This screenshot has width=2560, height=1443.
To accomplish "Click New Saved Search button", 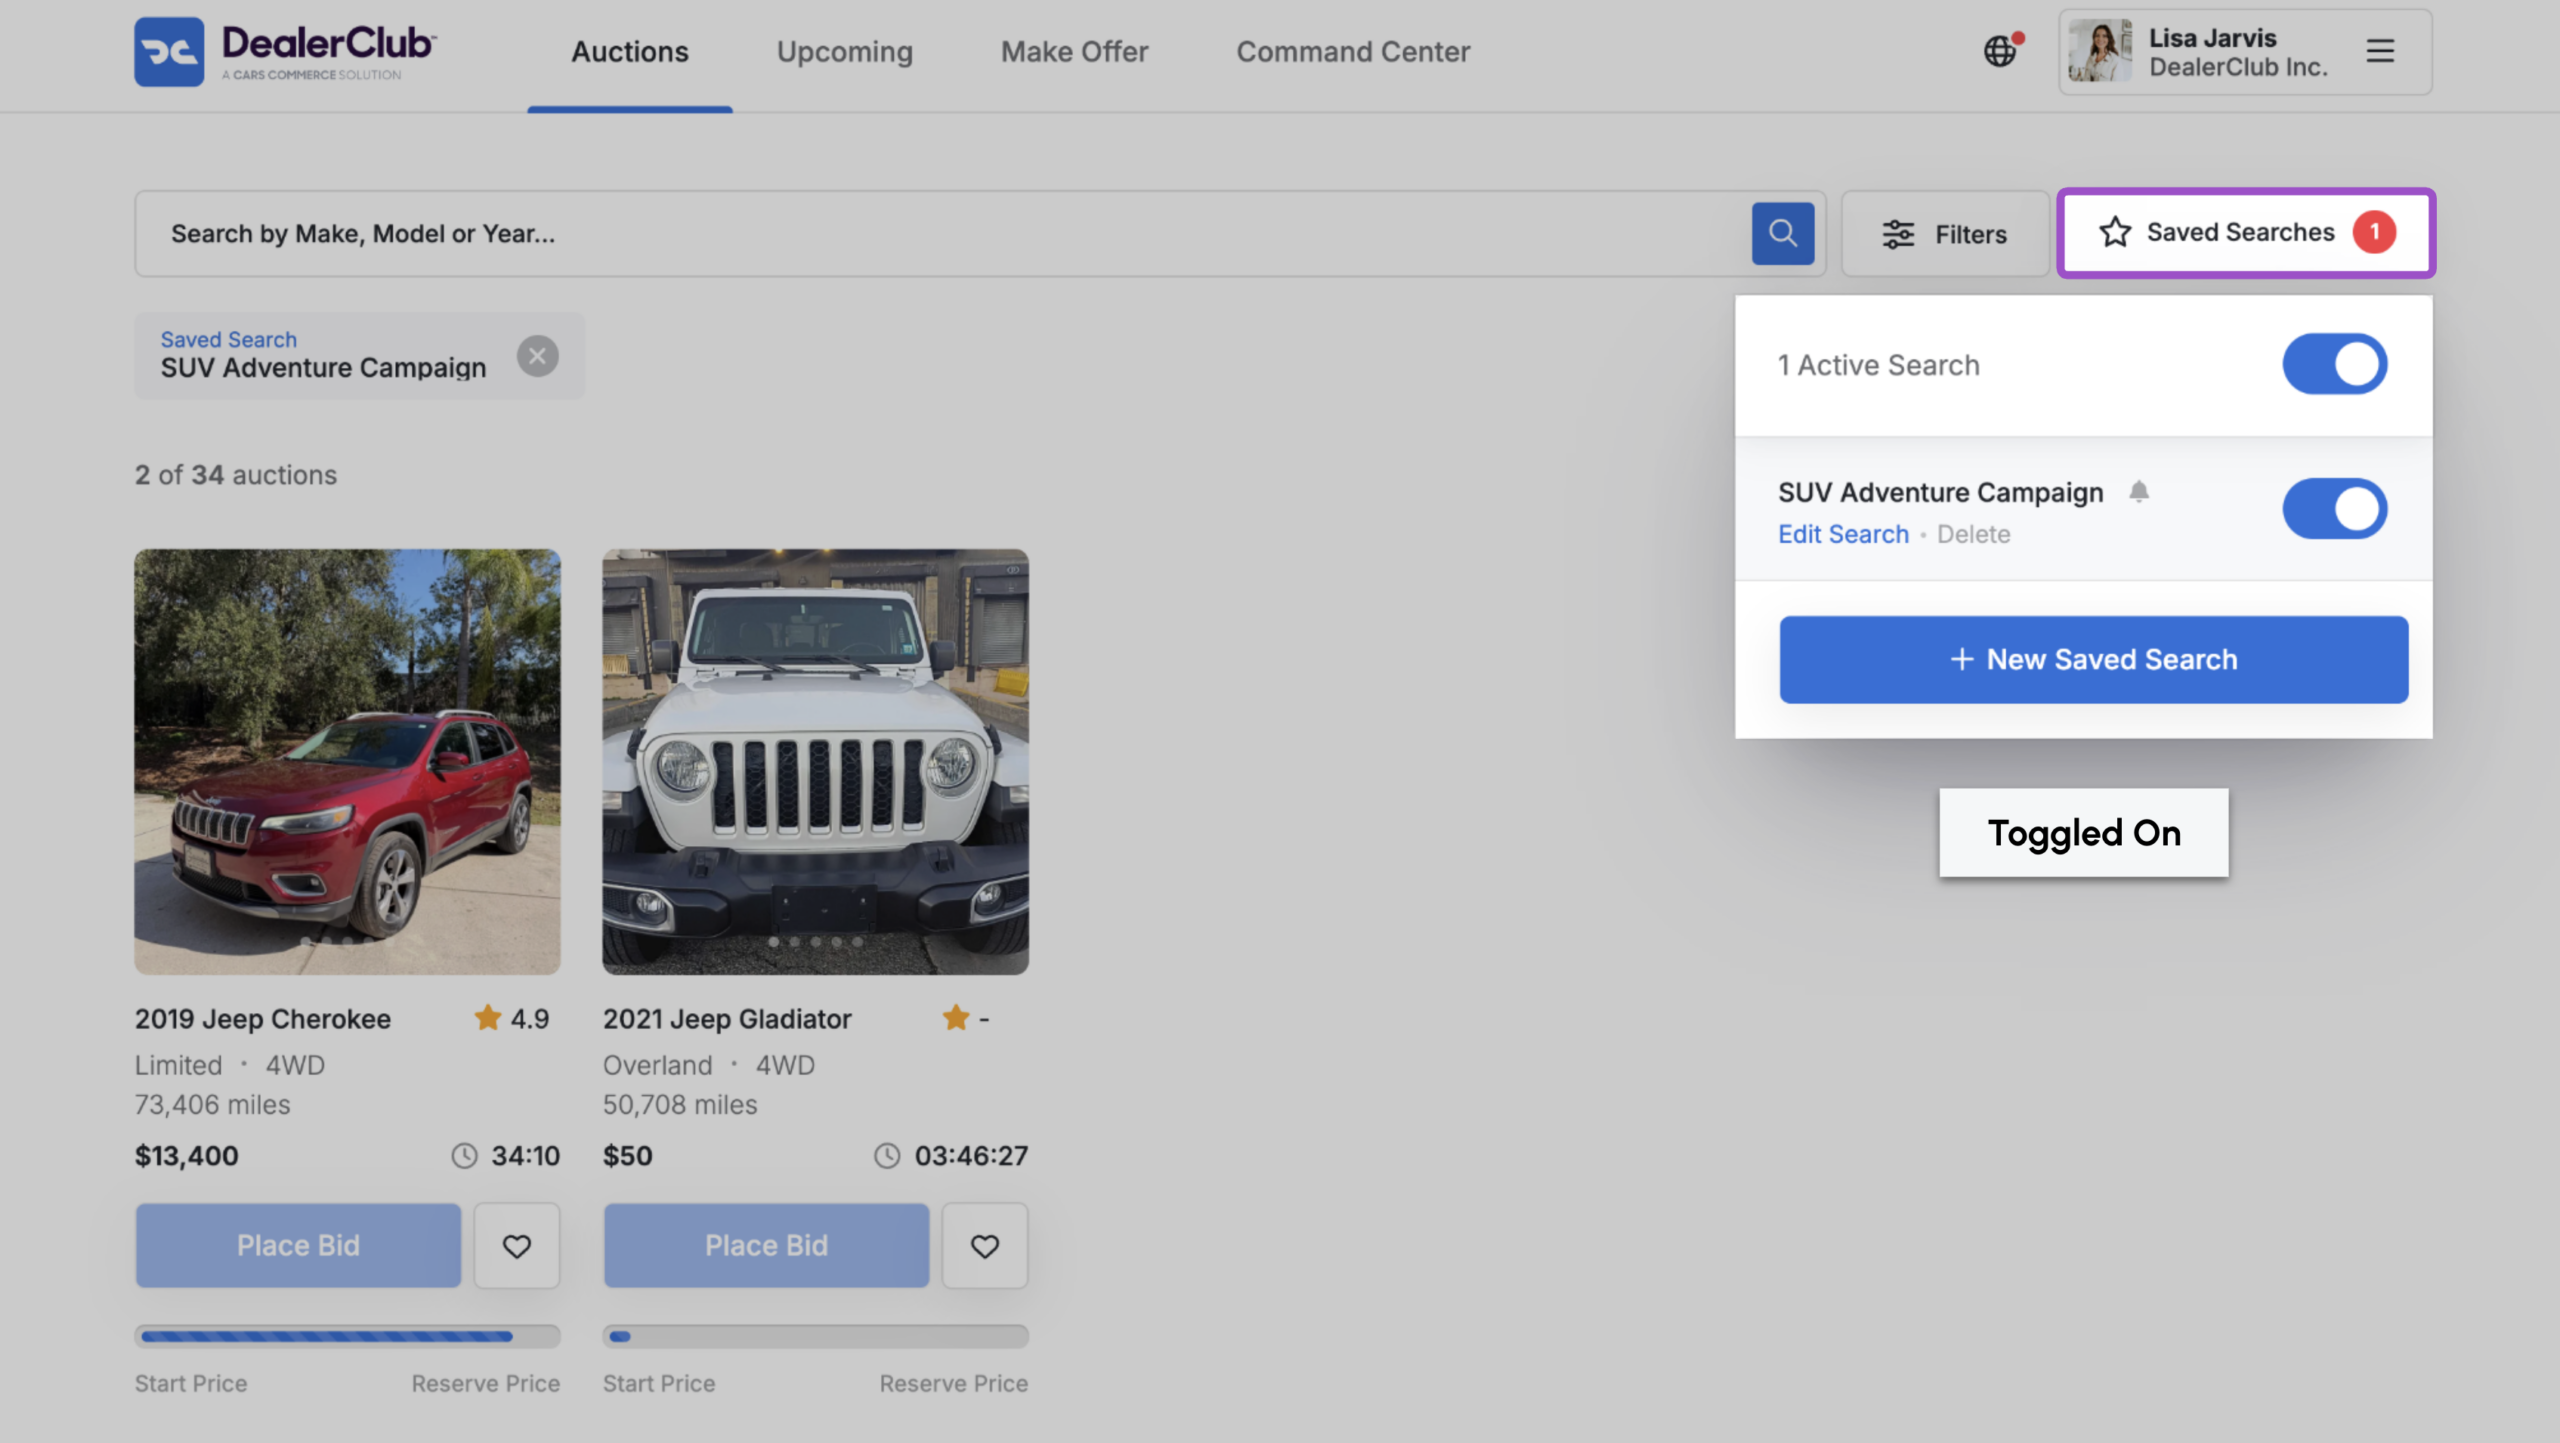I will tap(2093, 659).
